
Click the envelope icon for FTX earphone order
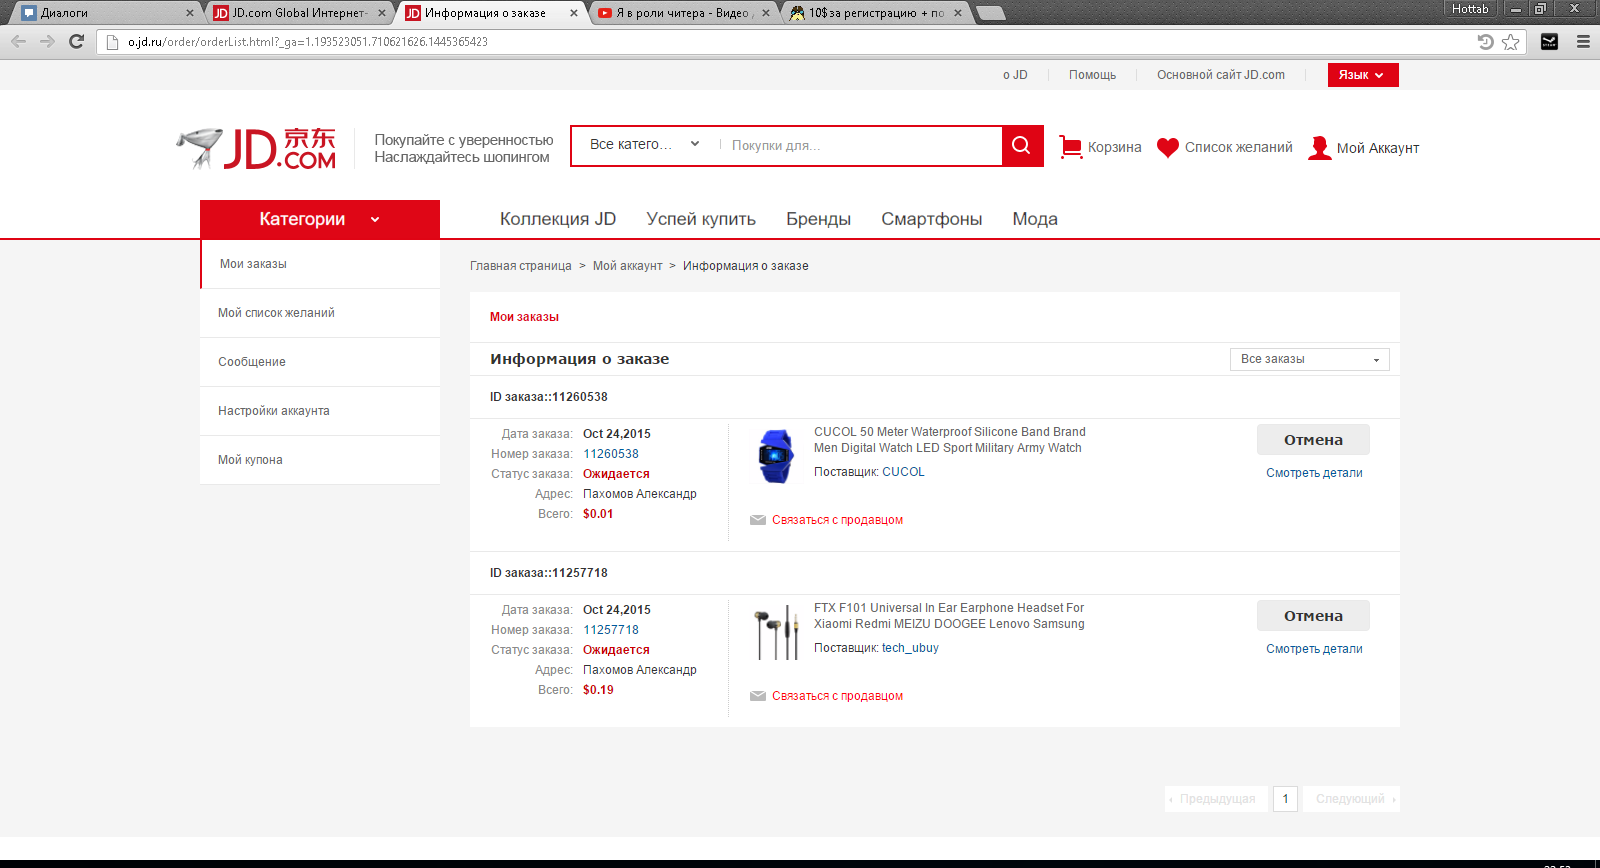(x=758, y=696)
